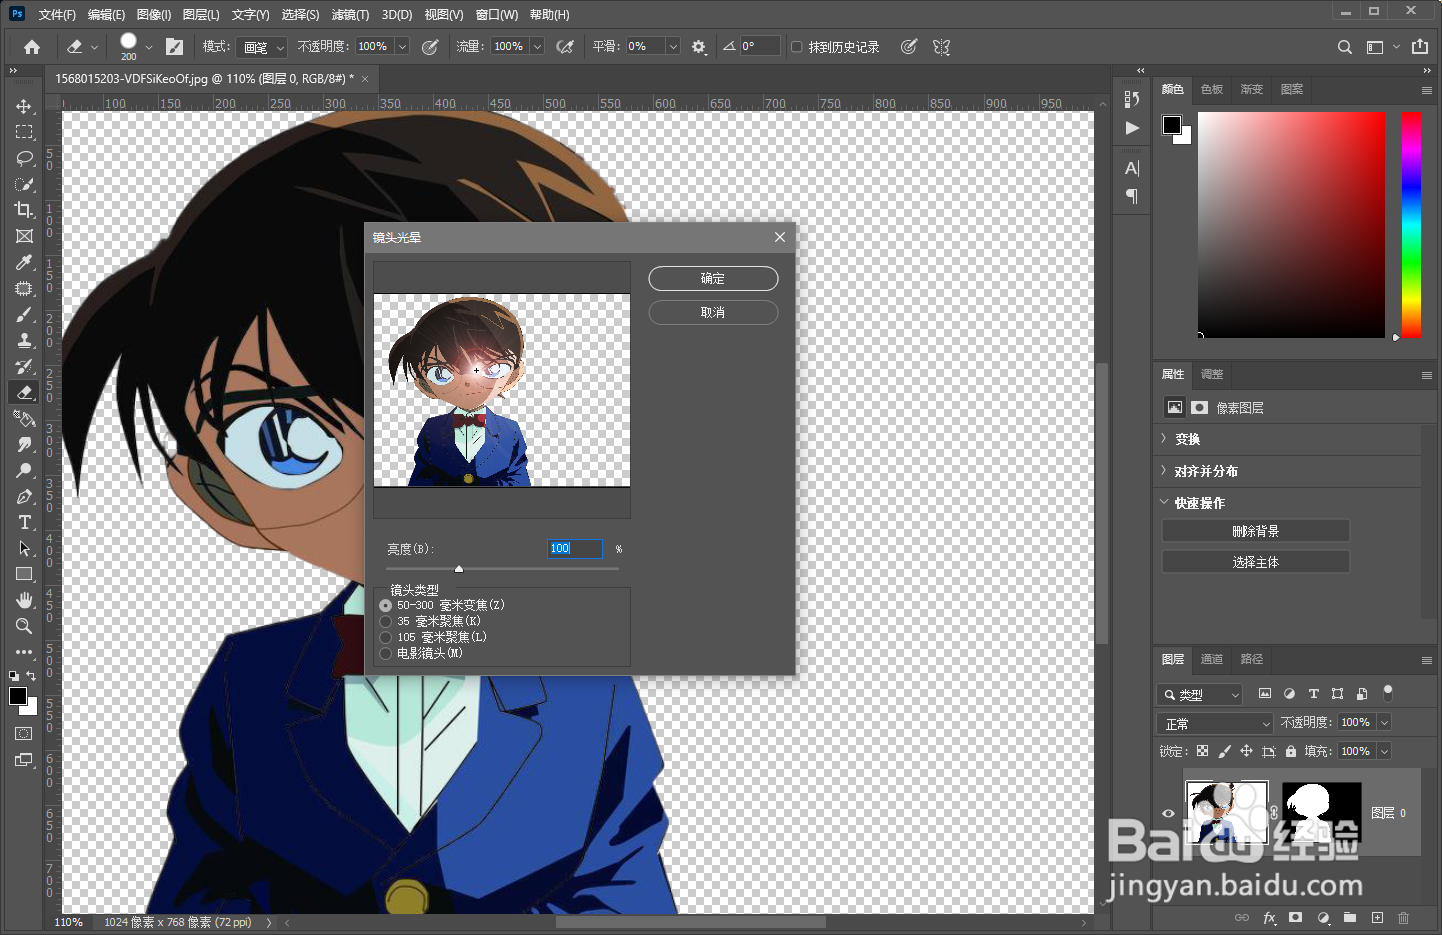Select the Crop tool

24,210
